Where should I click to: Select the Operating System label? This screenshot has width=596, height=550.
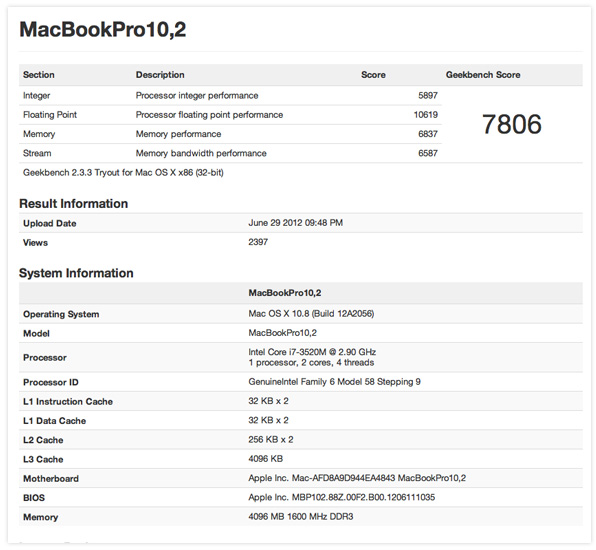click(61, 314)
